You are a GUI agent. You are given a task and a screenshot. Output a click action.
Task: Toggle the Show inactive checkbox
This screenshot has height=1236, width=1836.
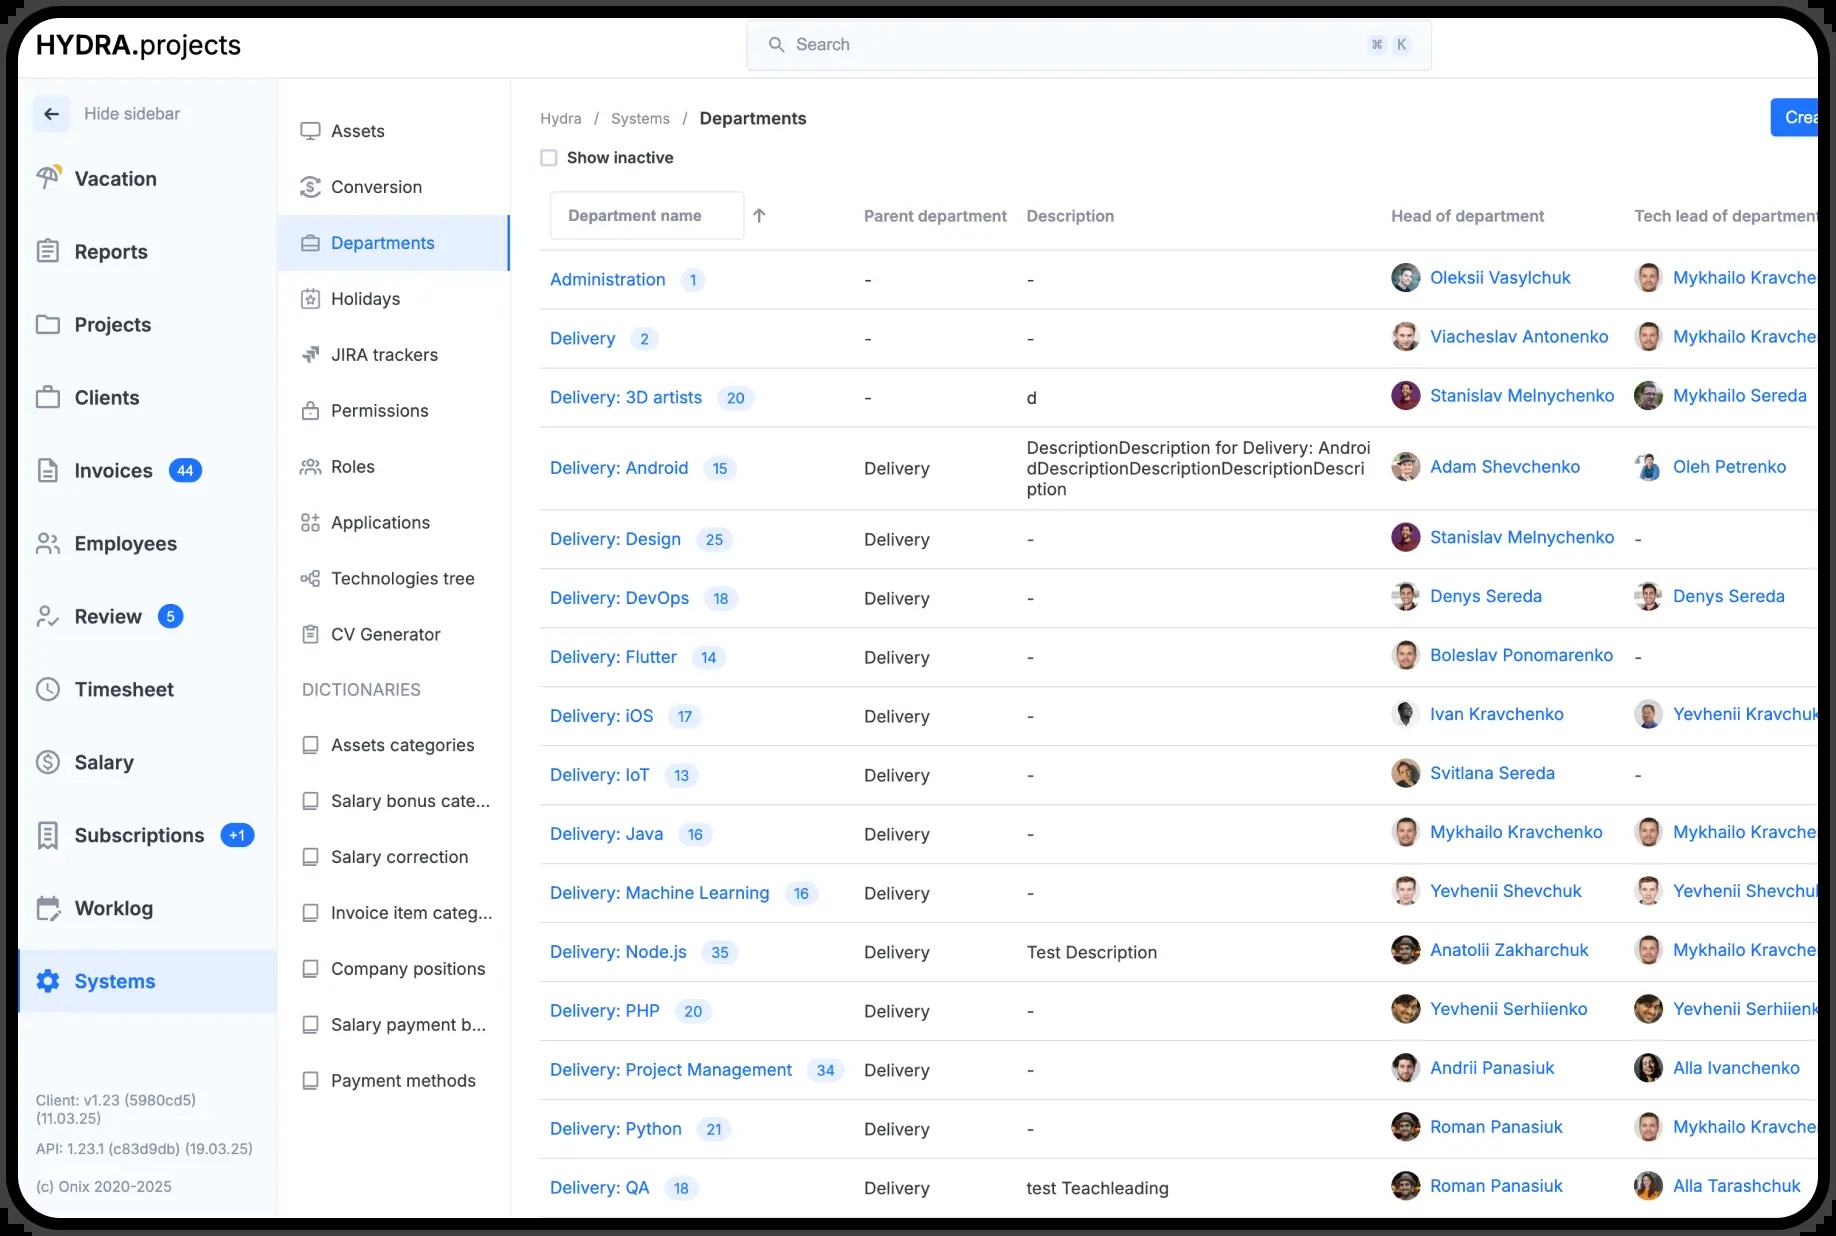coord(549,158)
